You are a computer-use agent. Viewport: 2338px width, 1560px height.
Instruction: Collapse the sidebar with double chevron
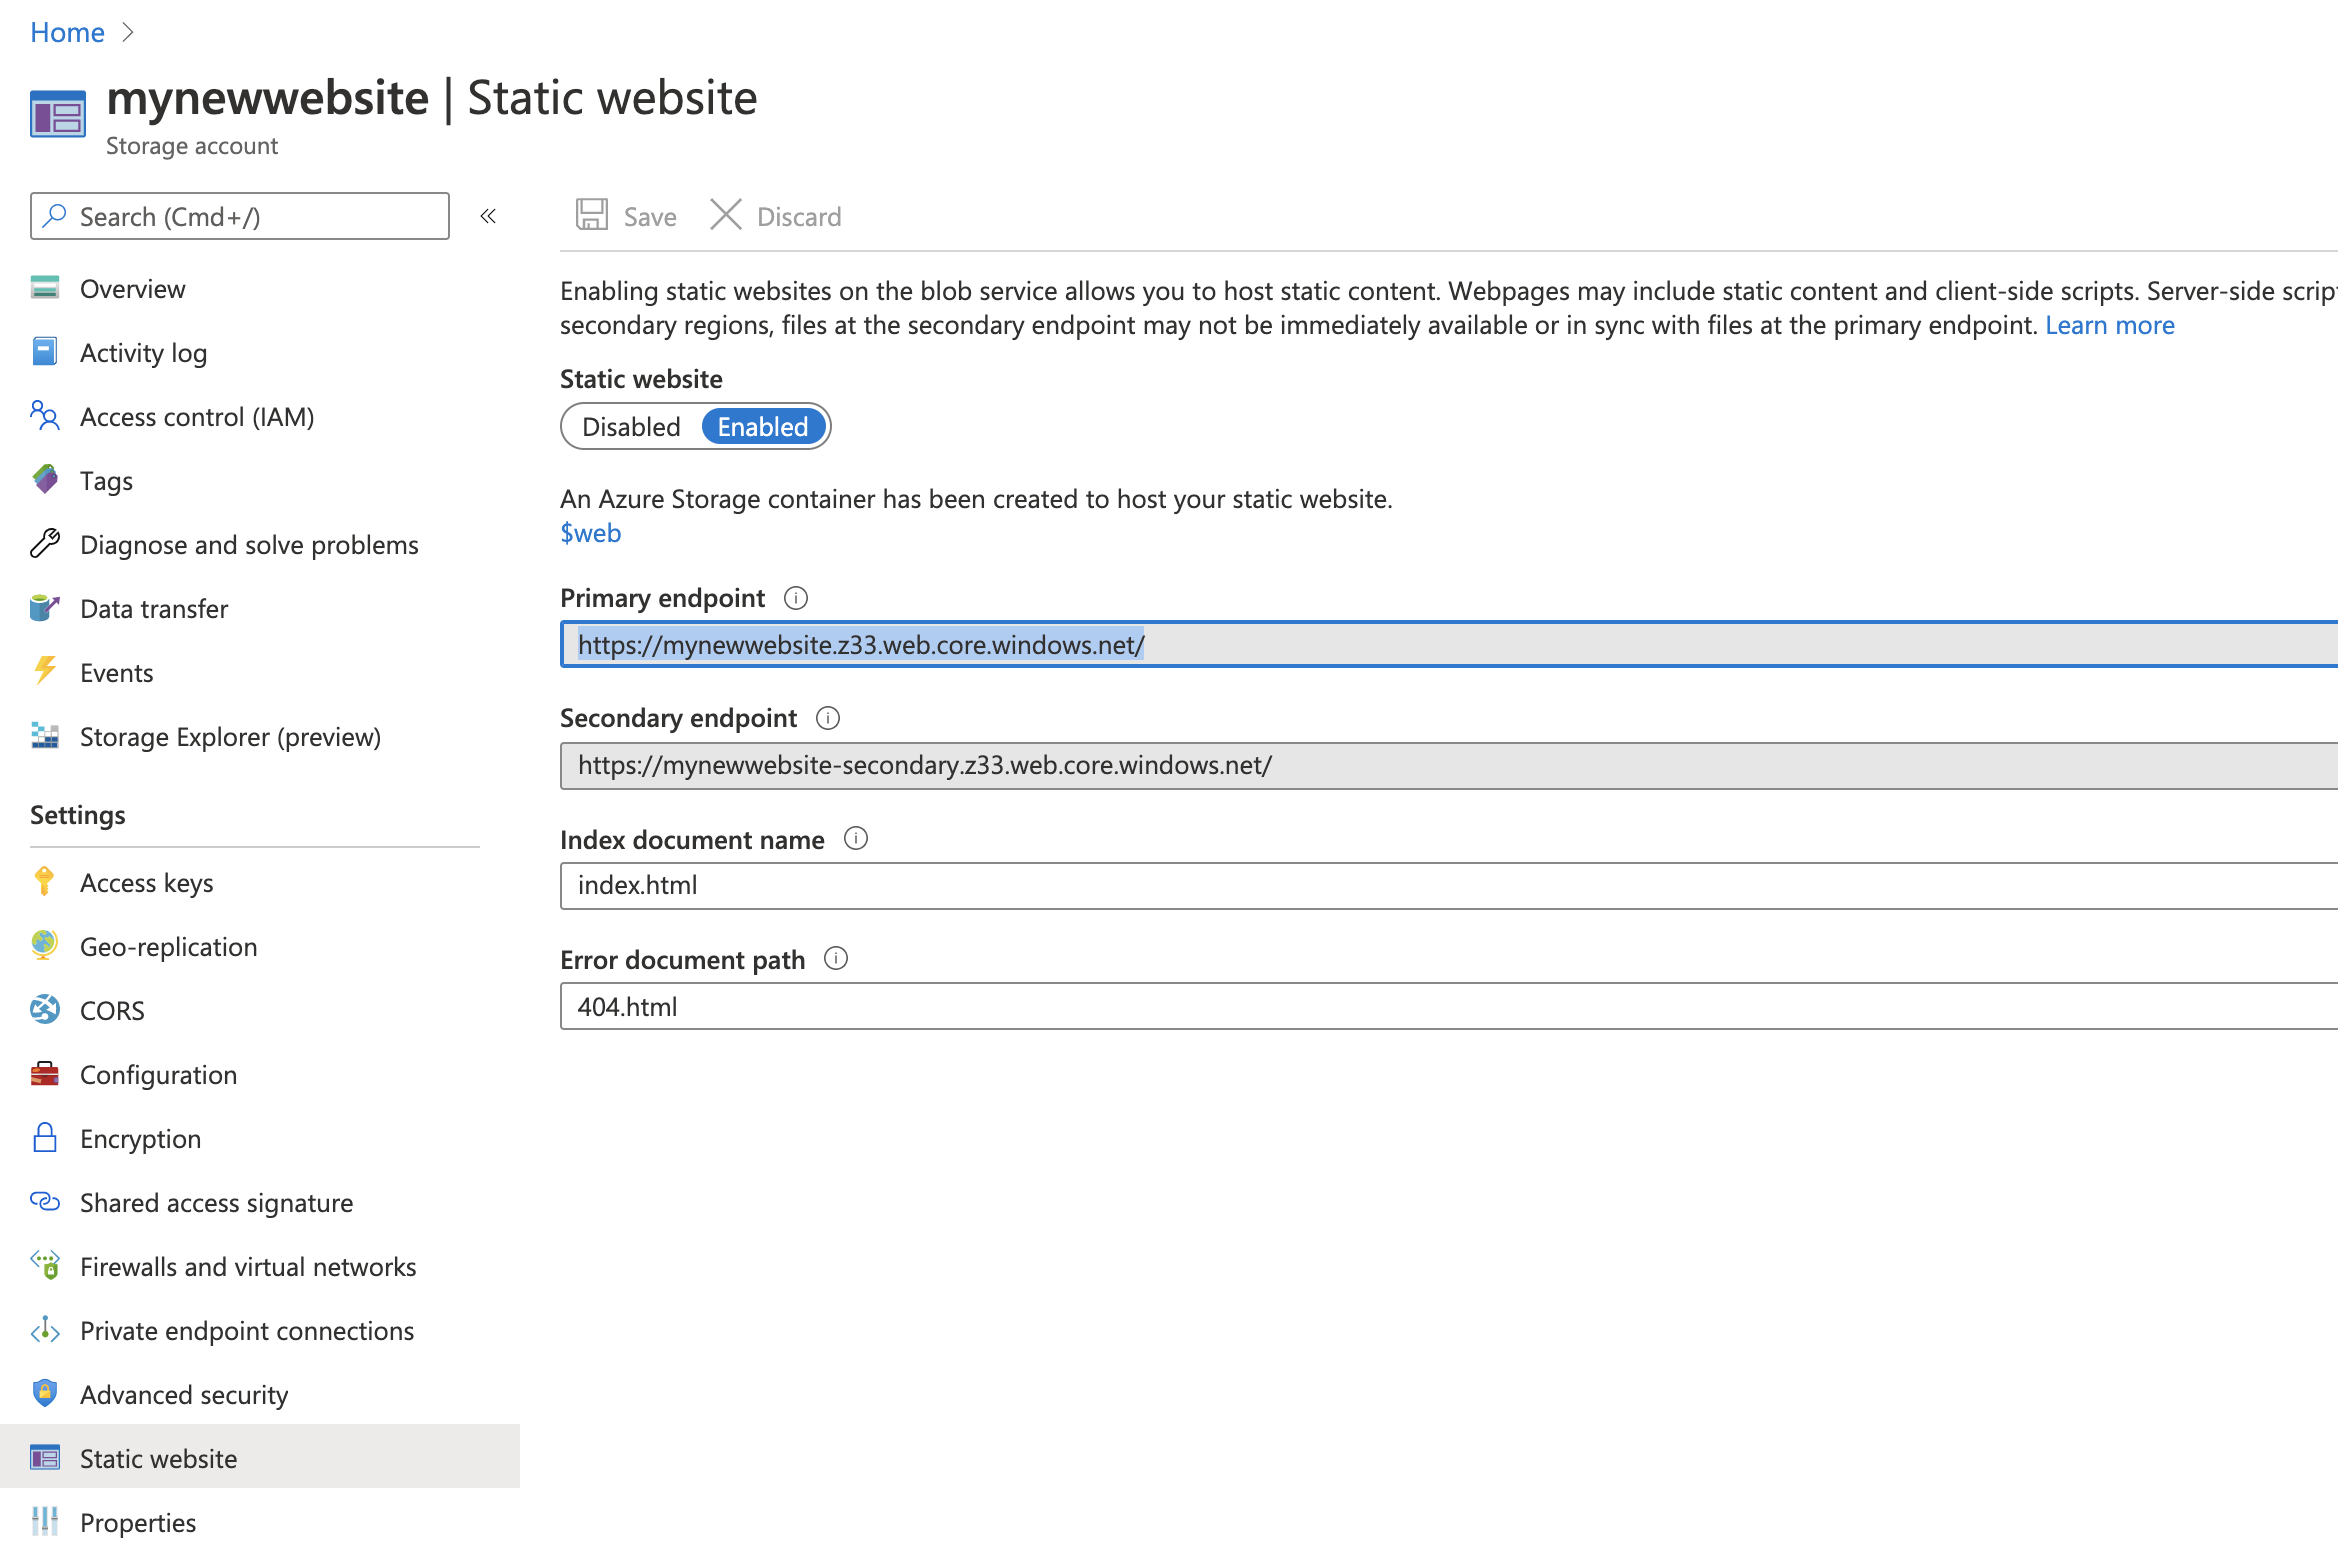(488, 216)
